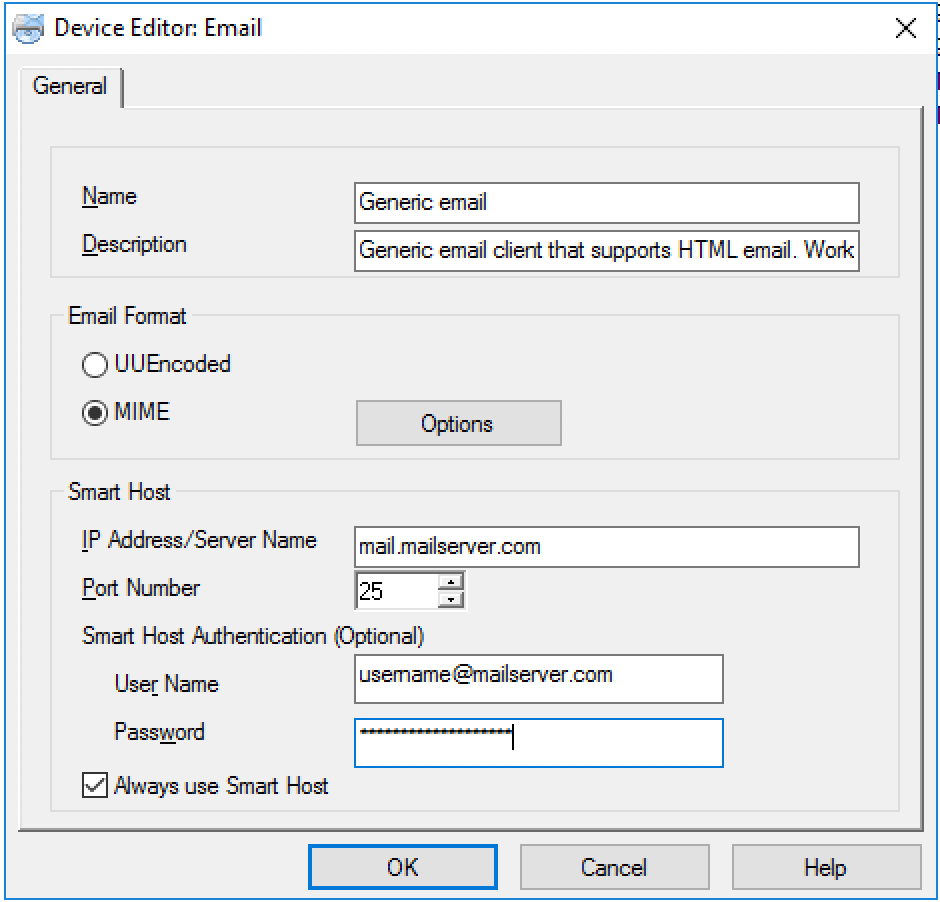940x902 pixels.
Task: Click the Name field containing Generic email
Action: [x=606, y=202]
